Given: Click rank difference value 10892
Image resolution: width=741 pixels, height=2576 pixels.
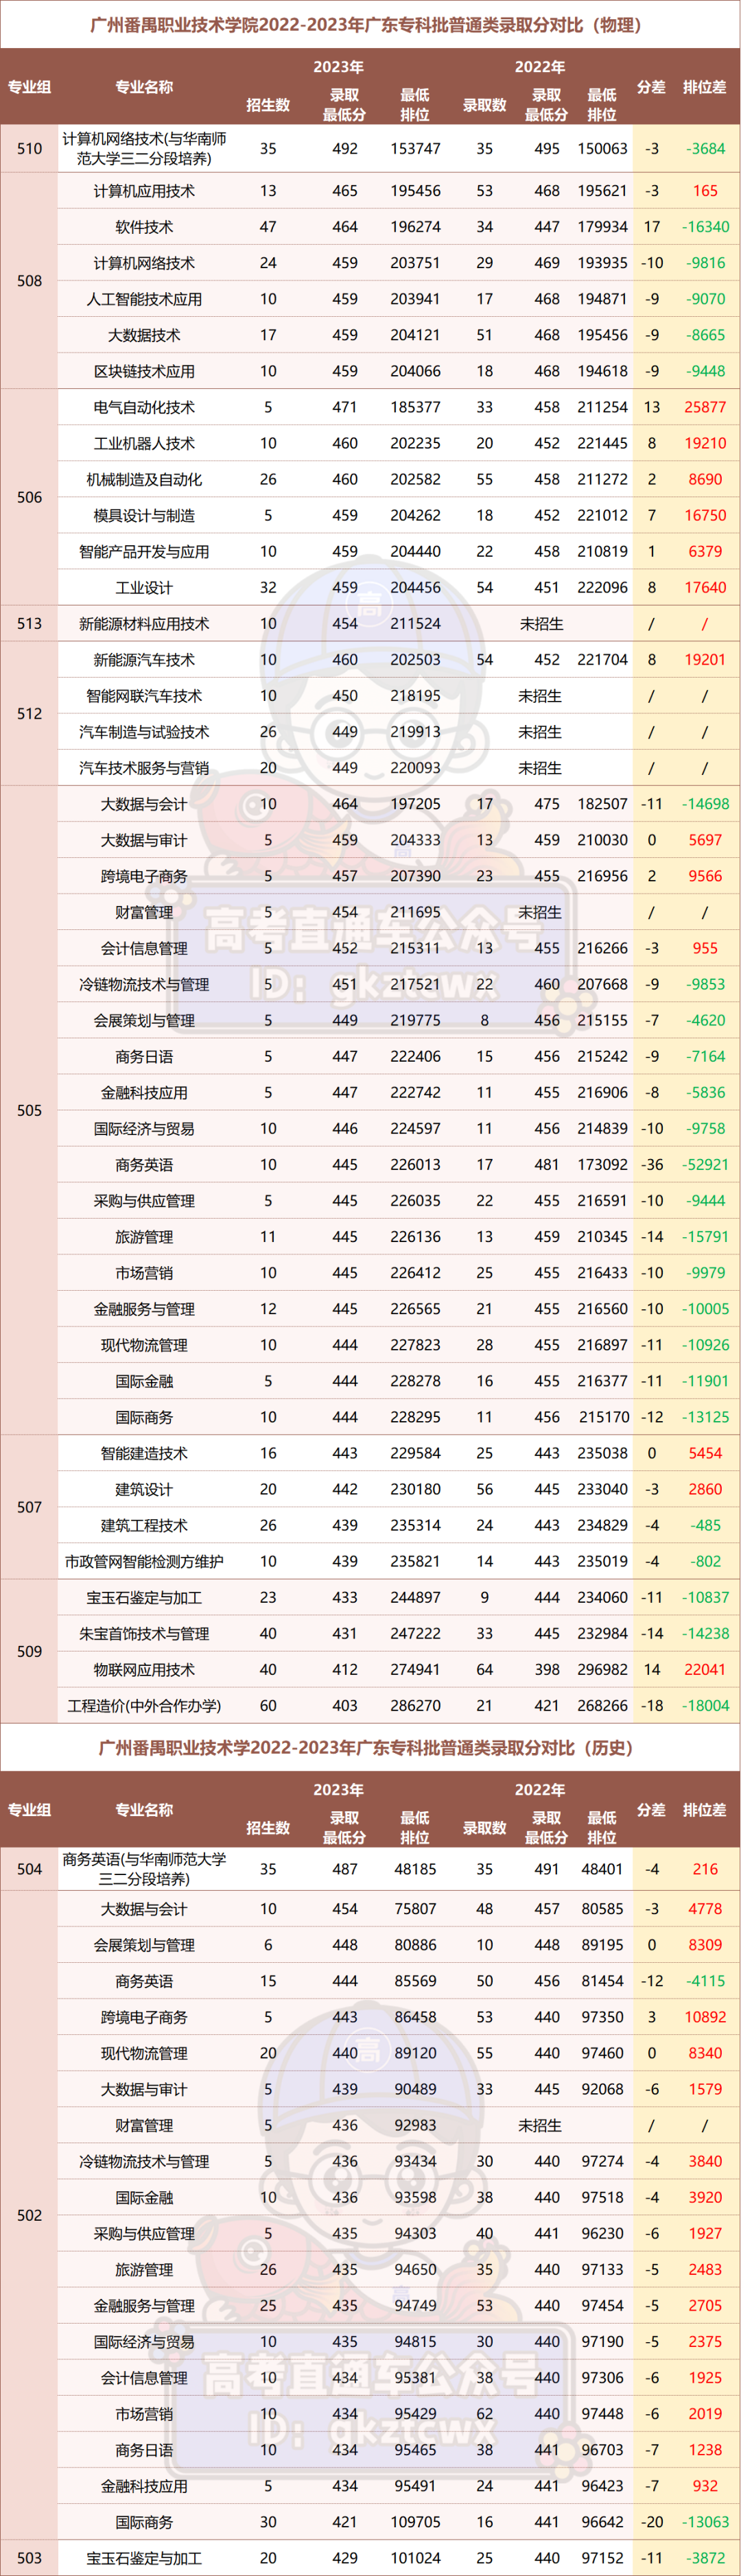Looking at the screenshot, I should point(705,2017).
